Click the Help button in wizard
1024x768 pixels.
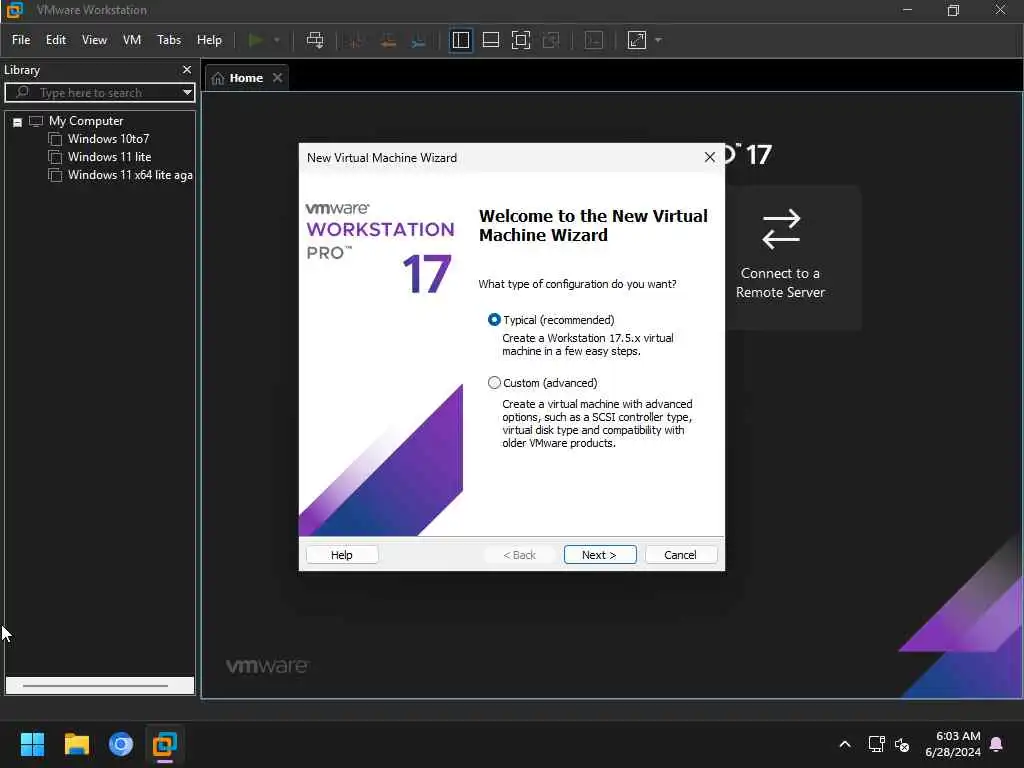[x=342, y=554]
